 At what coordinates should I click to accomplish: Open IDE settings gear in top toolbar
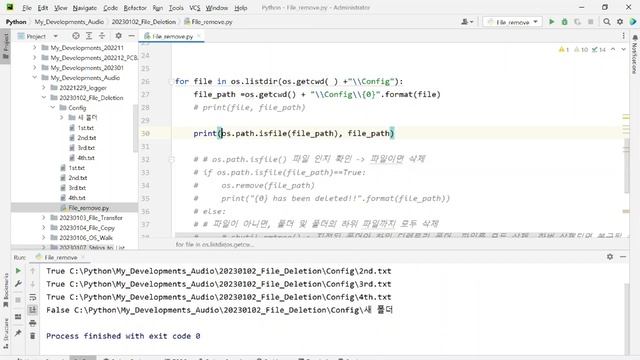pyautogui.click(x=620, y=22)
